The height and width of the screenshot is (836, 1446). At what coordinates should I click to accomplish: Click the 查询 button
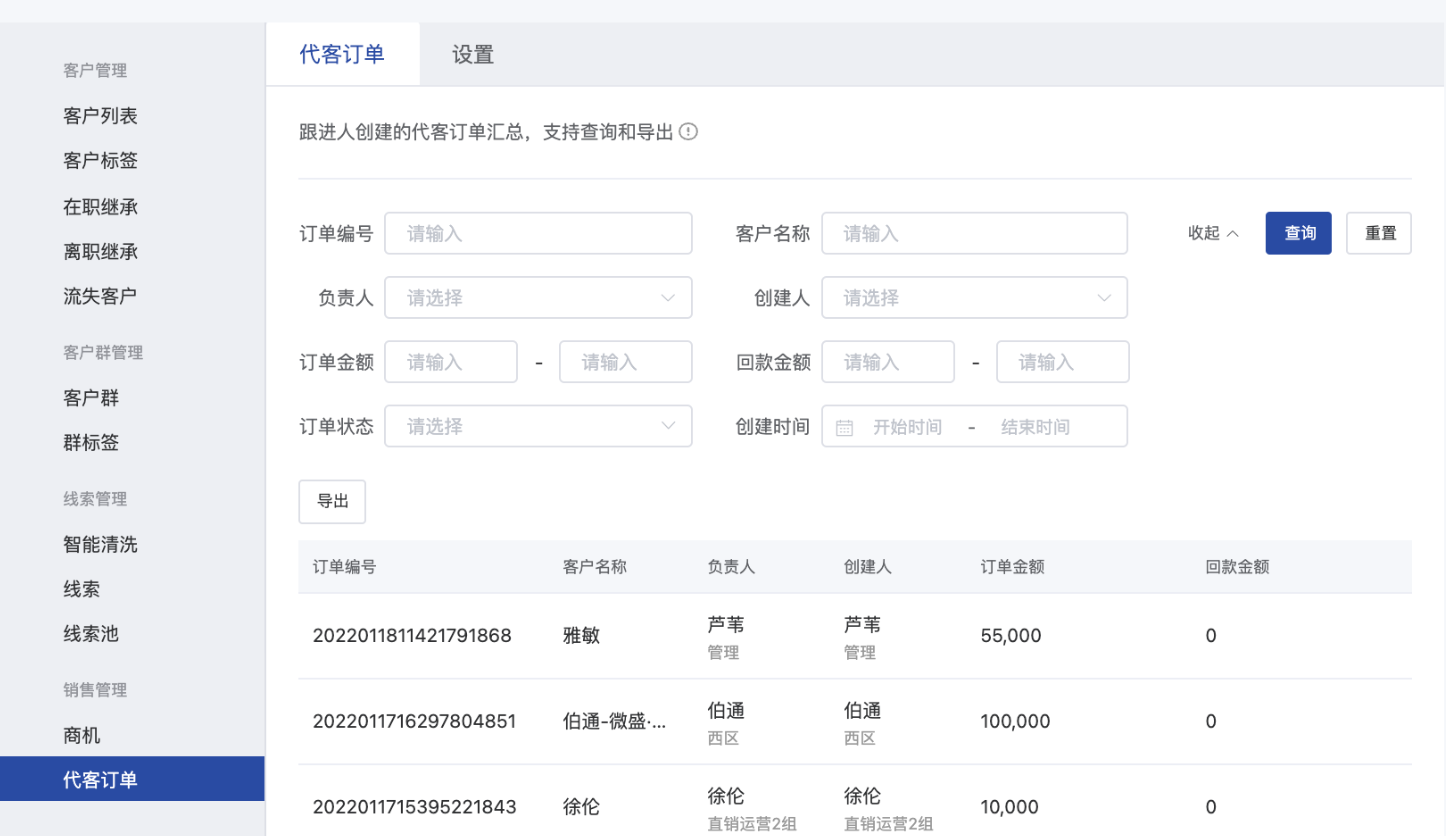(x=1299, y=233)
